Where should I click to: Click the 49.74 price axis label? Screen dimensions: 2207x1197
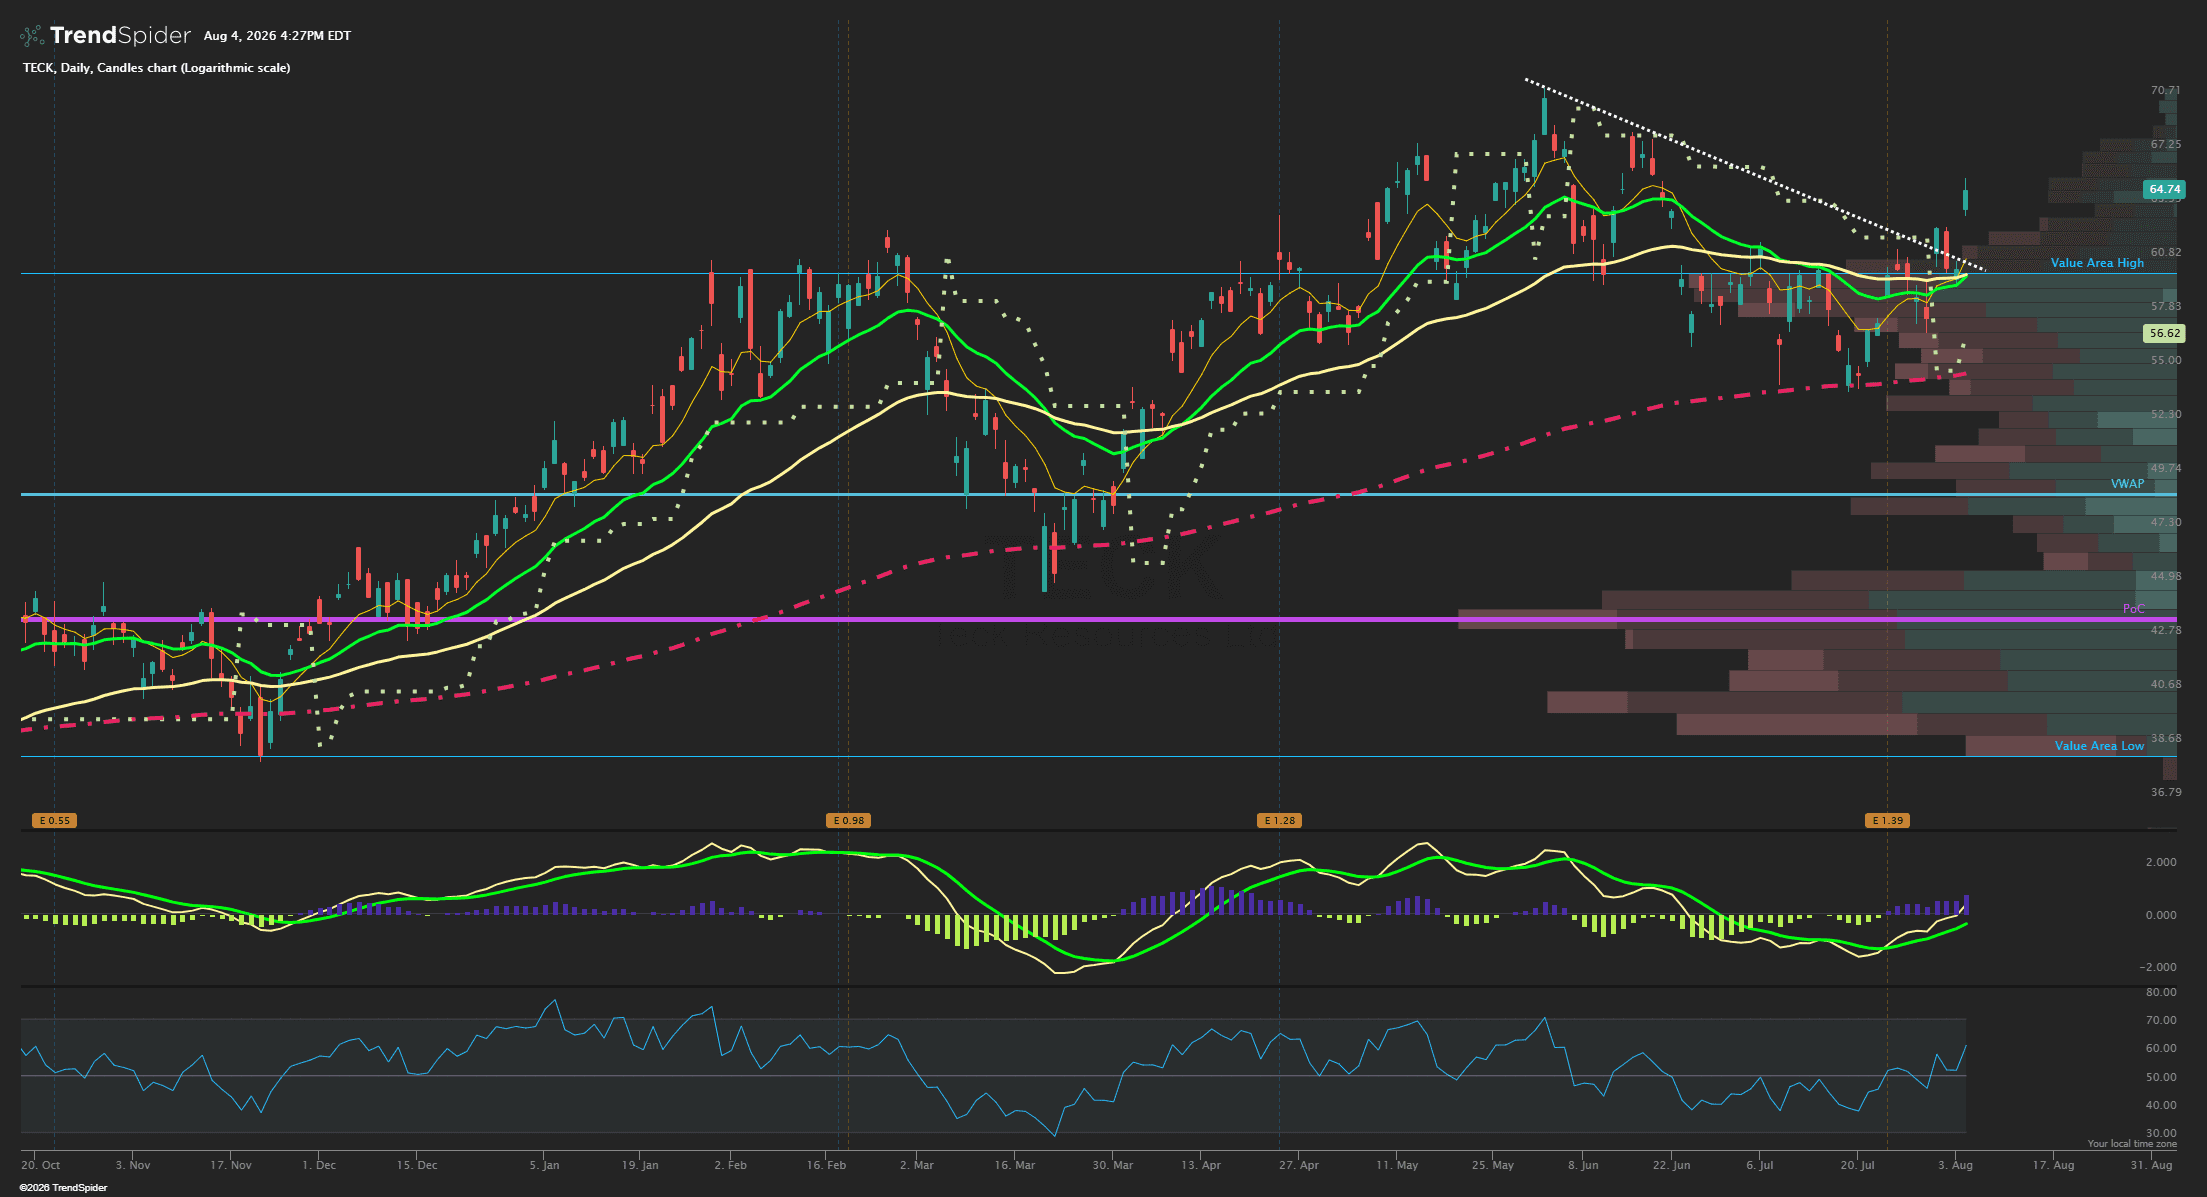click(x=2166, y=468)
